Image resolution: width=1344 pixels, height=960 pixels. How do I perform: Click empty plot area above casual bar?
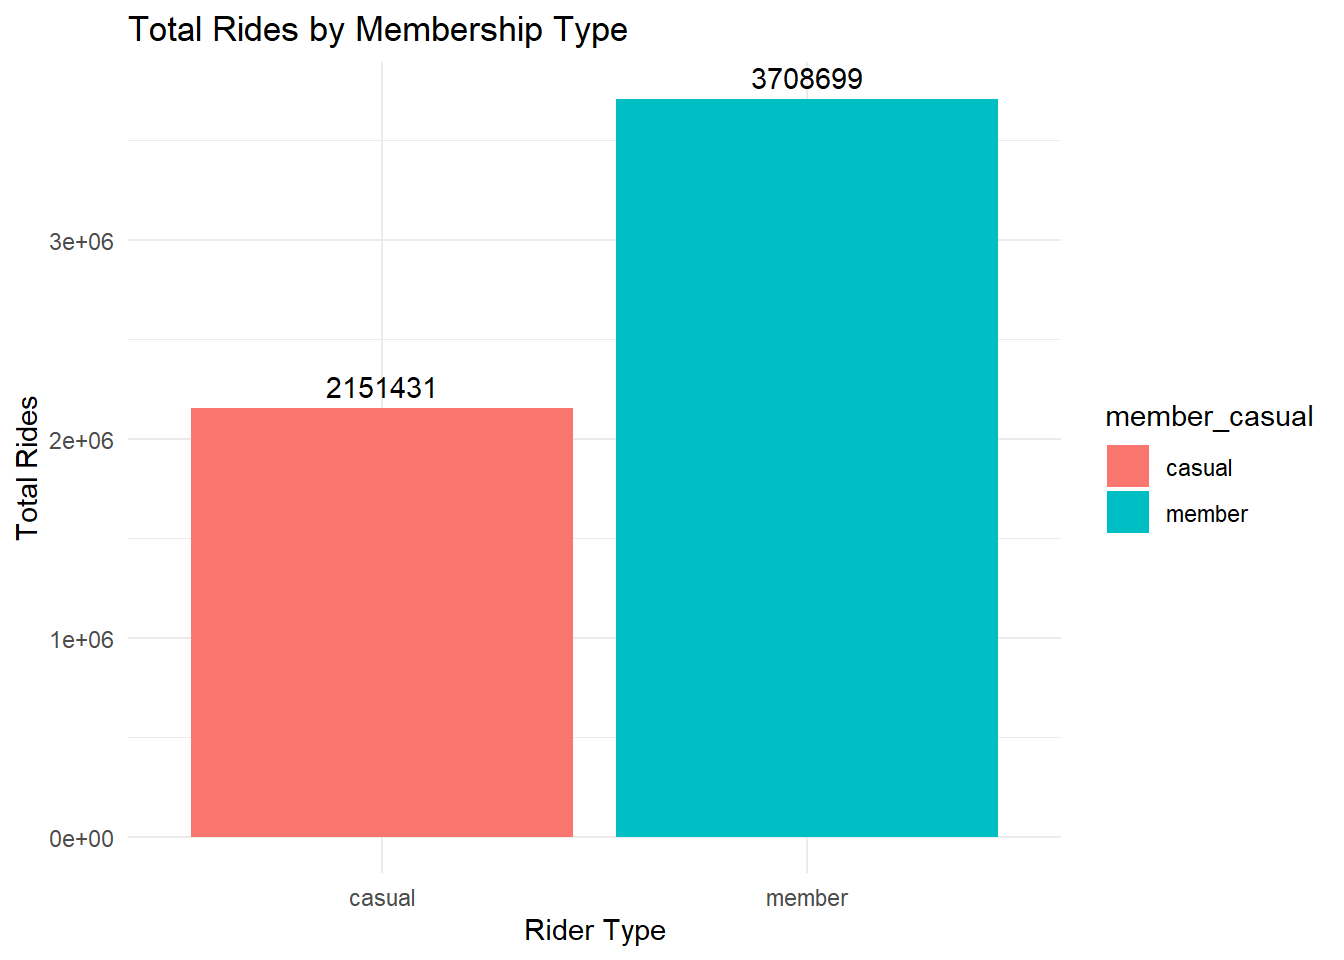(x=381, y=220)
